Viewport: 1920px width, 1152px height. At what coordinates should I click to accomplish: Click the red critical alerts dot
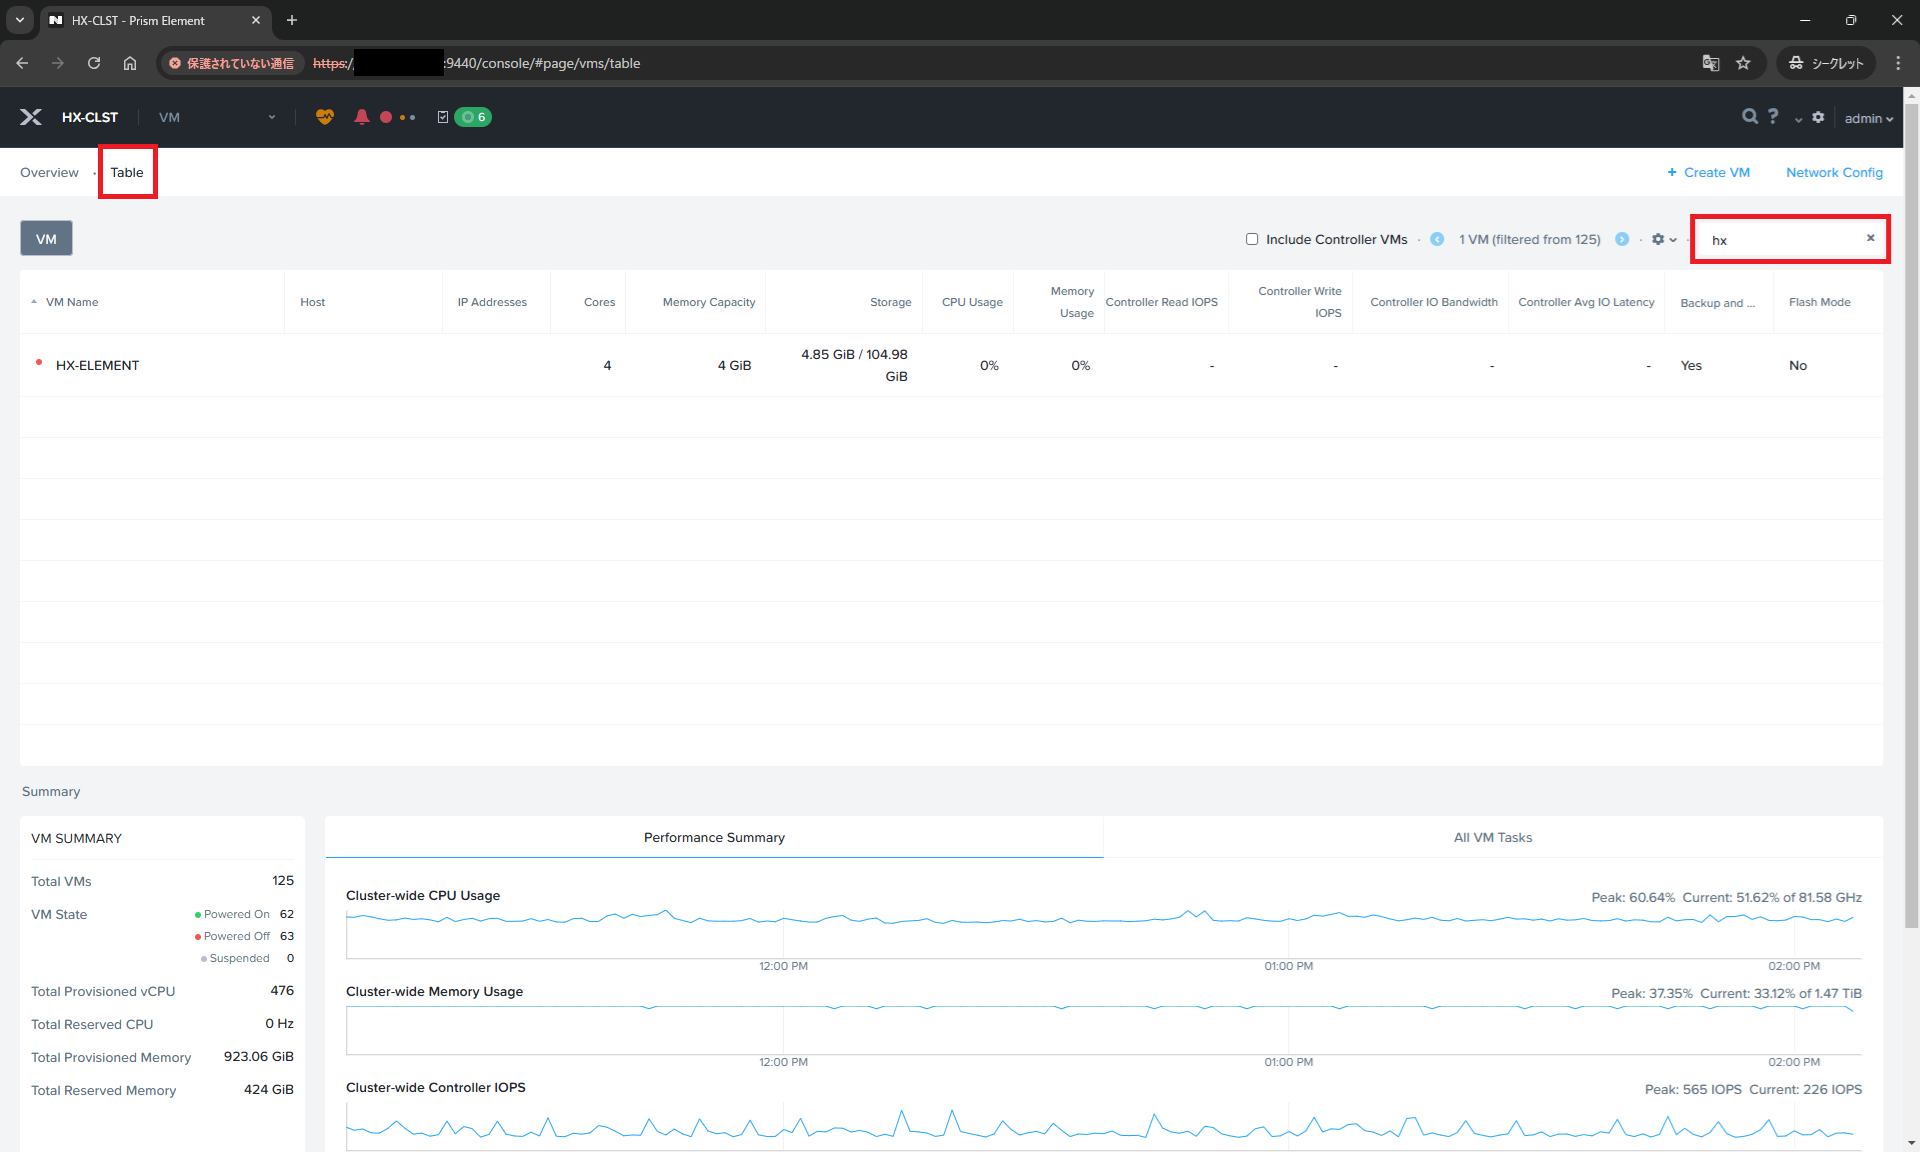coord(386,117)
